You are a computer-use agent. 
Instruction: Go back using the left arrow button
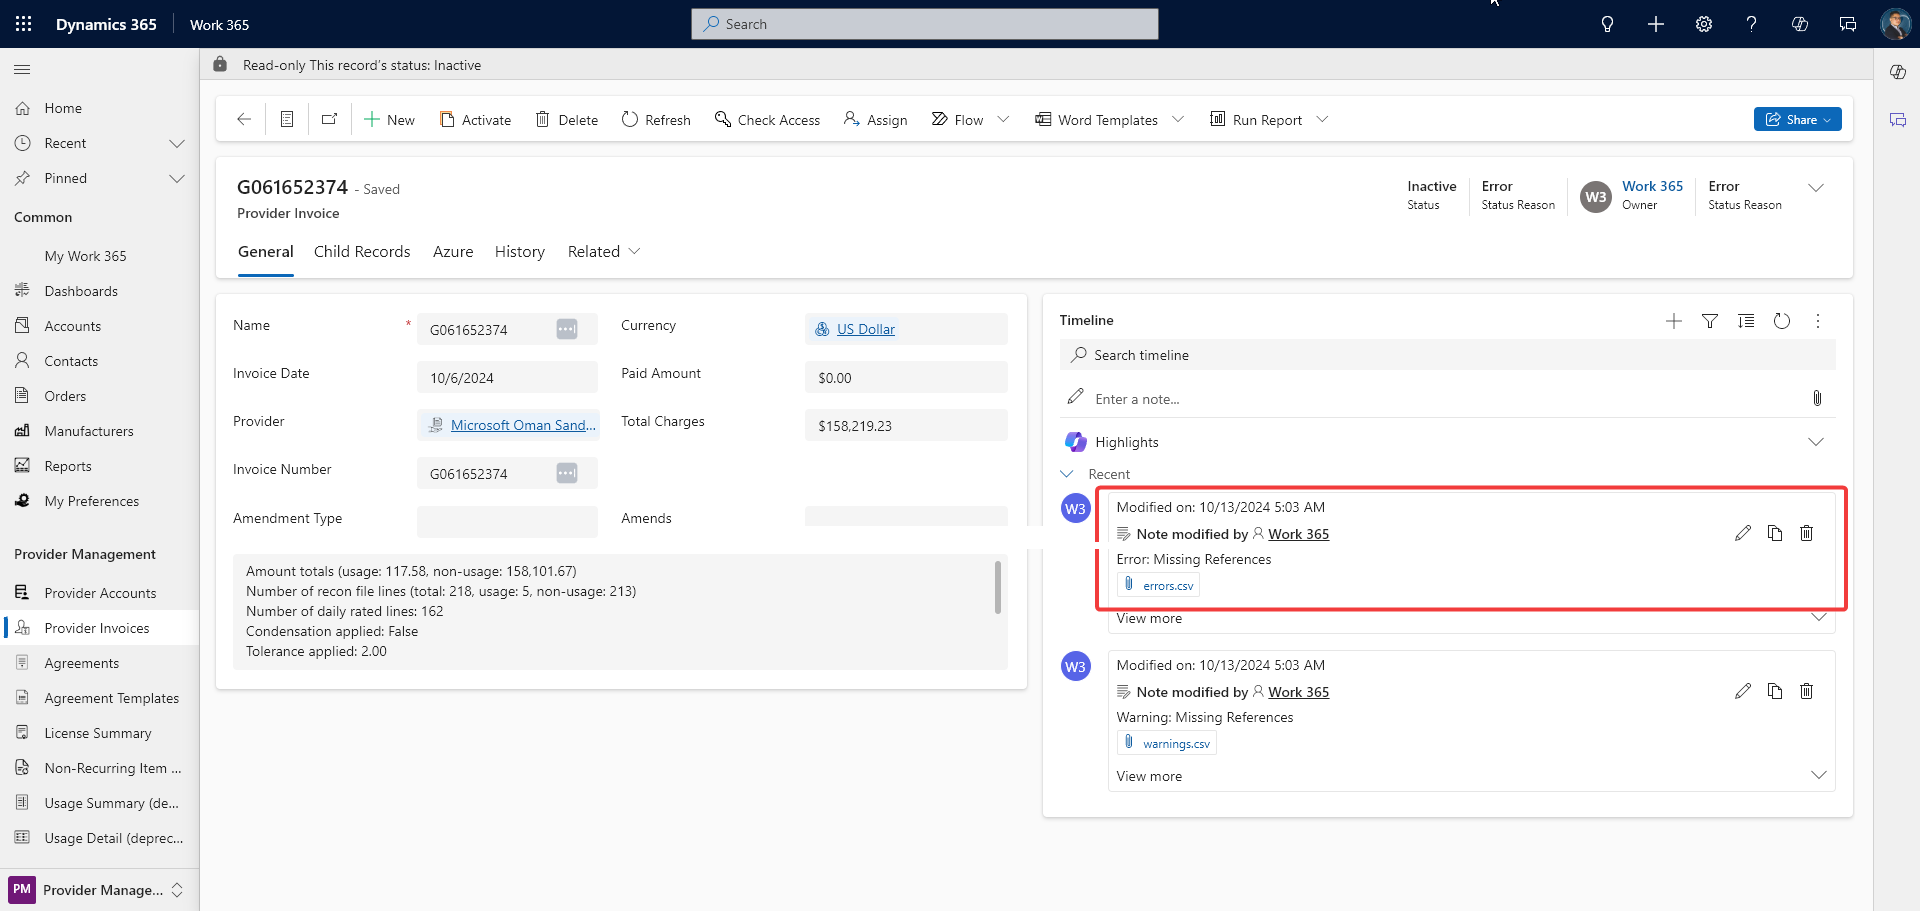pos(244,119)
